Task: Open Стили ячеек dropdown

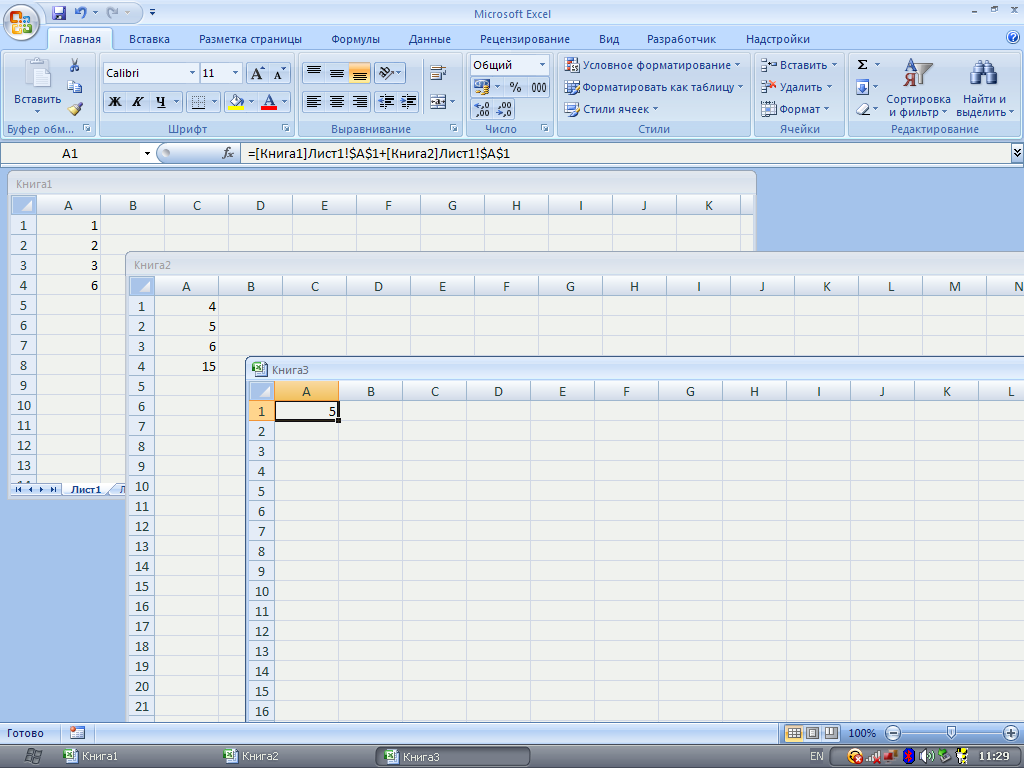Action: point(611,109)
